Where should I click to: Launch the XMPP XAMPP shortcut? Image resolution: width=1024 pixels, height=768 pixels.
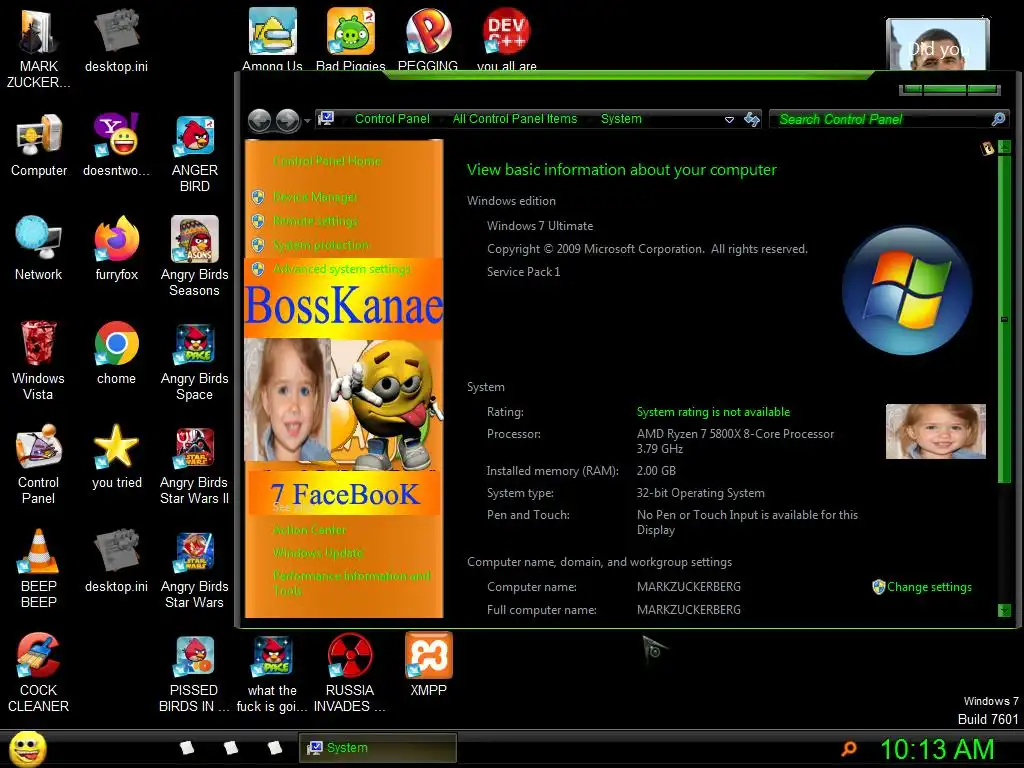[x=428, y=665]
